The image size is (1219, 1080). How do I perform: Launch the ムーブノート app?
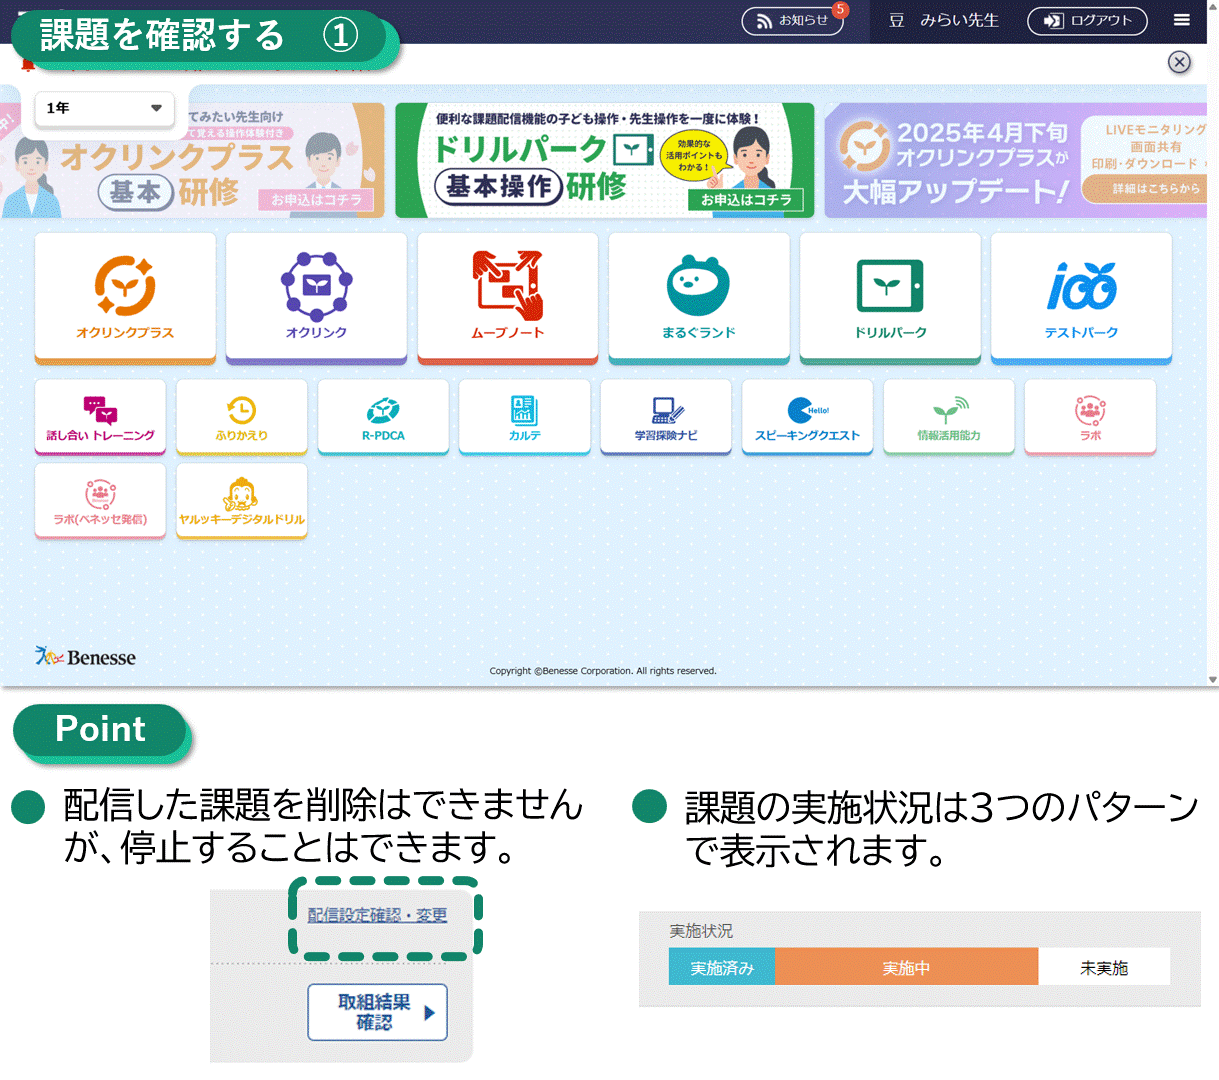(x=508, y=298)
